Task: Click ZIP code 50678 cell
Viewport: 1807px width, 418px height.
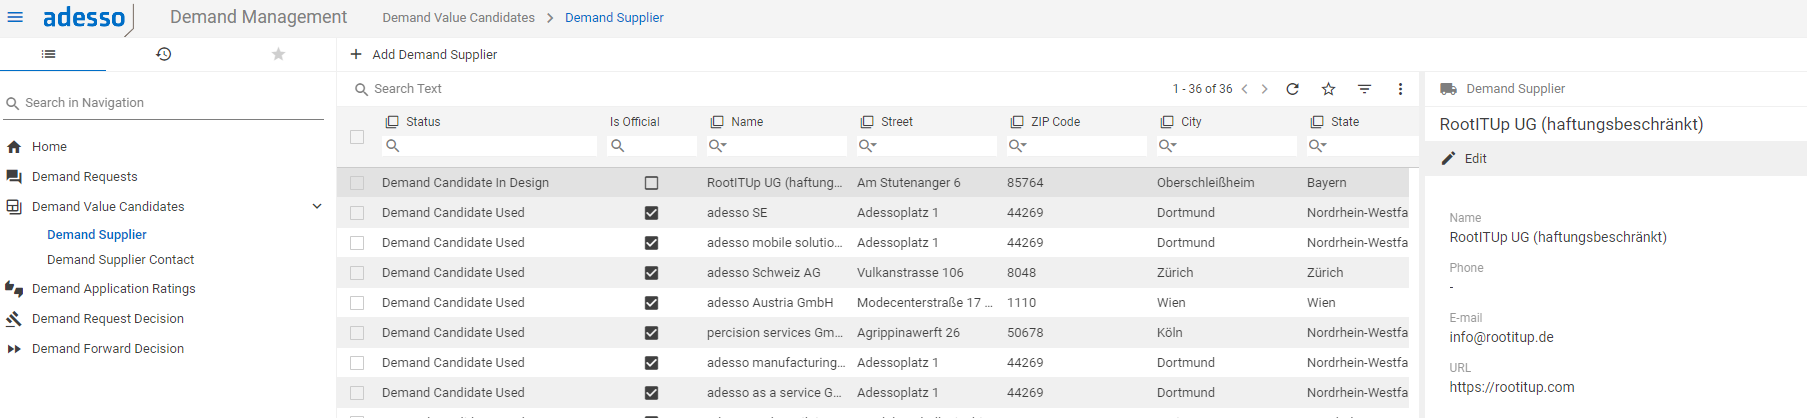Action: tap(1025, 332)
